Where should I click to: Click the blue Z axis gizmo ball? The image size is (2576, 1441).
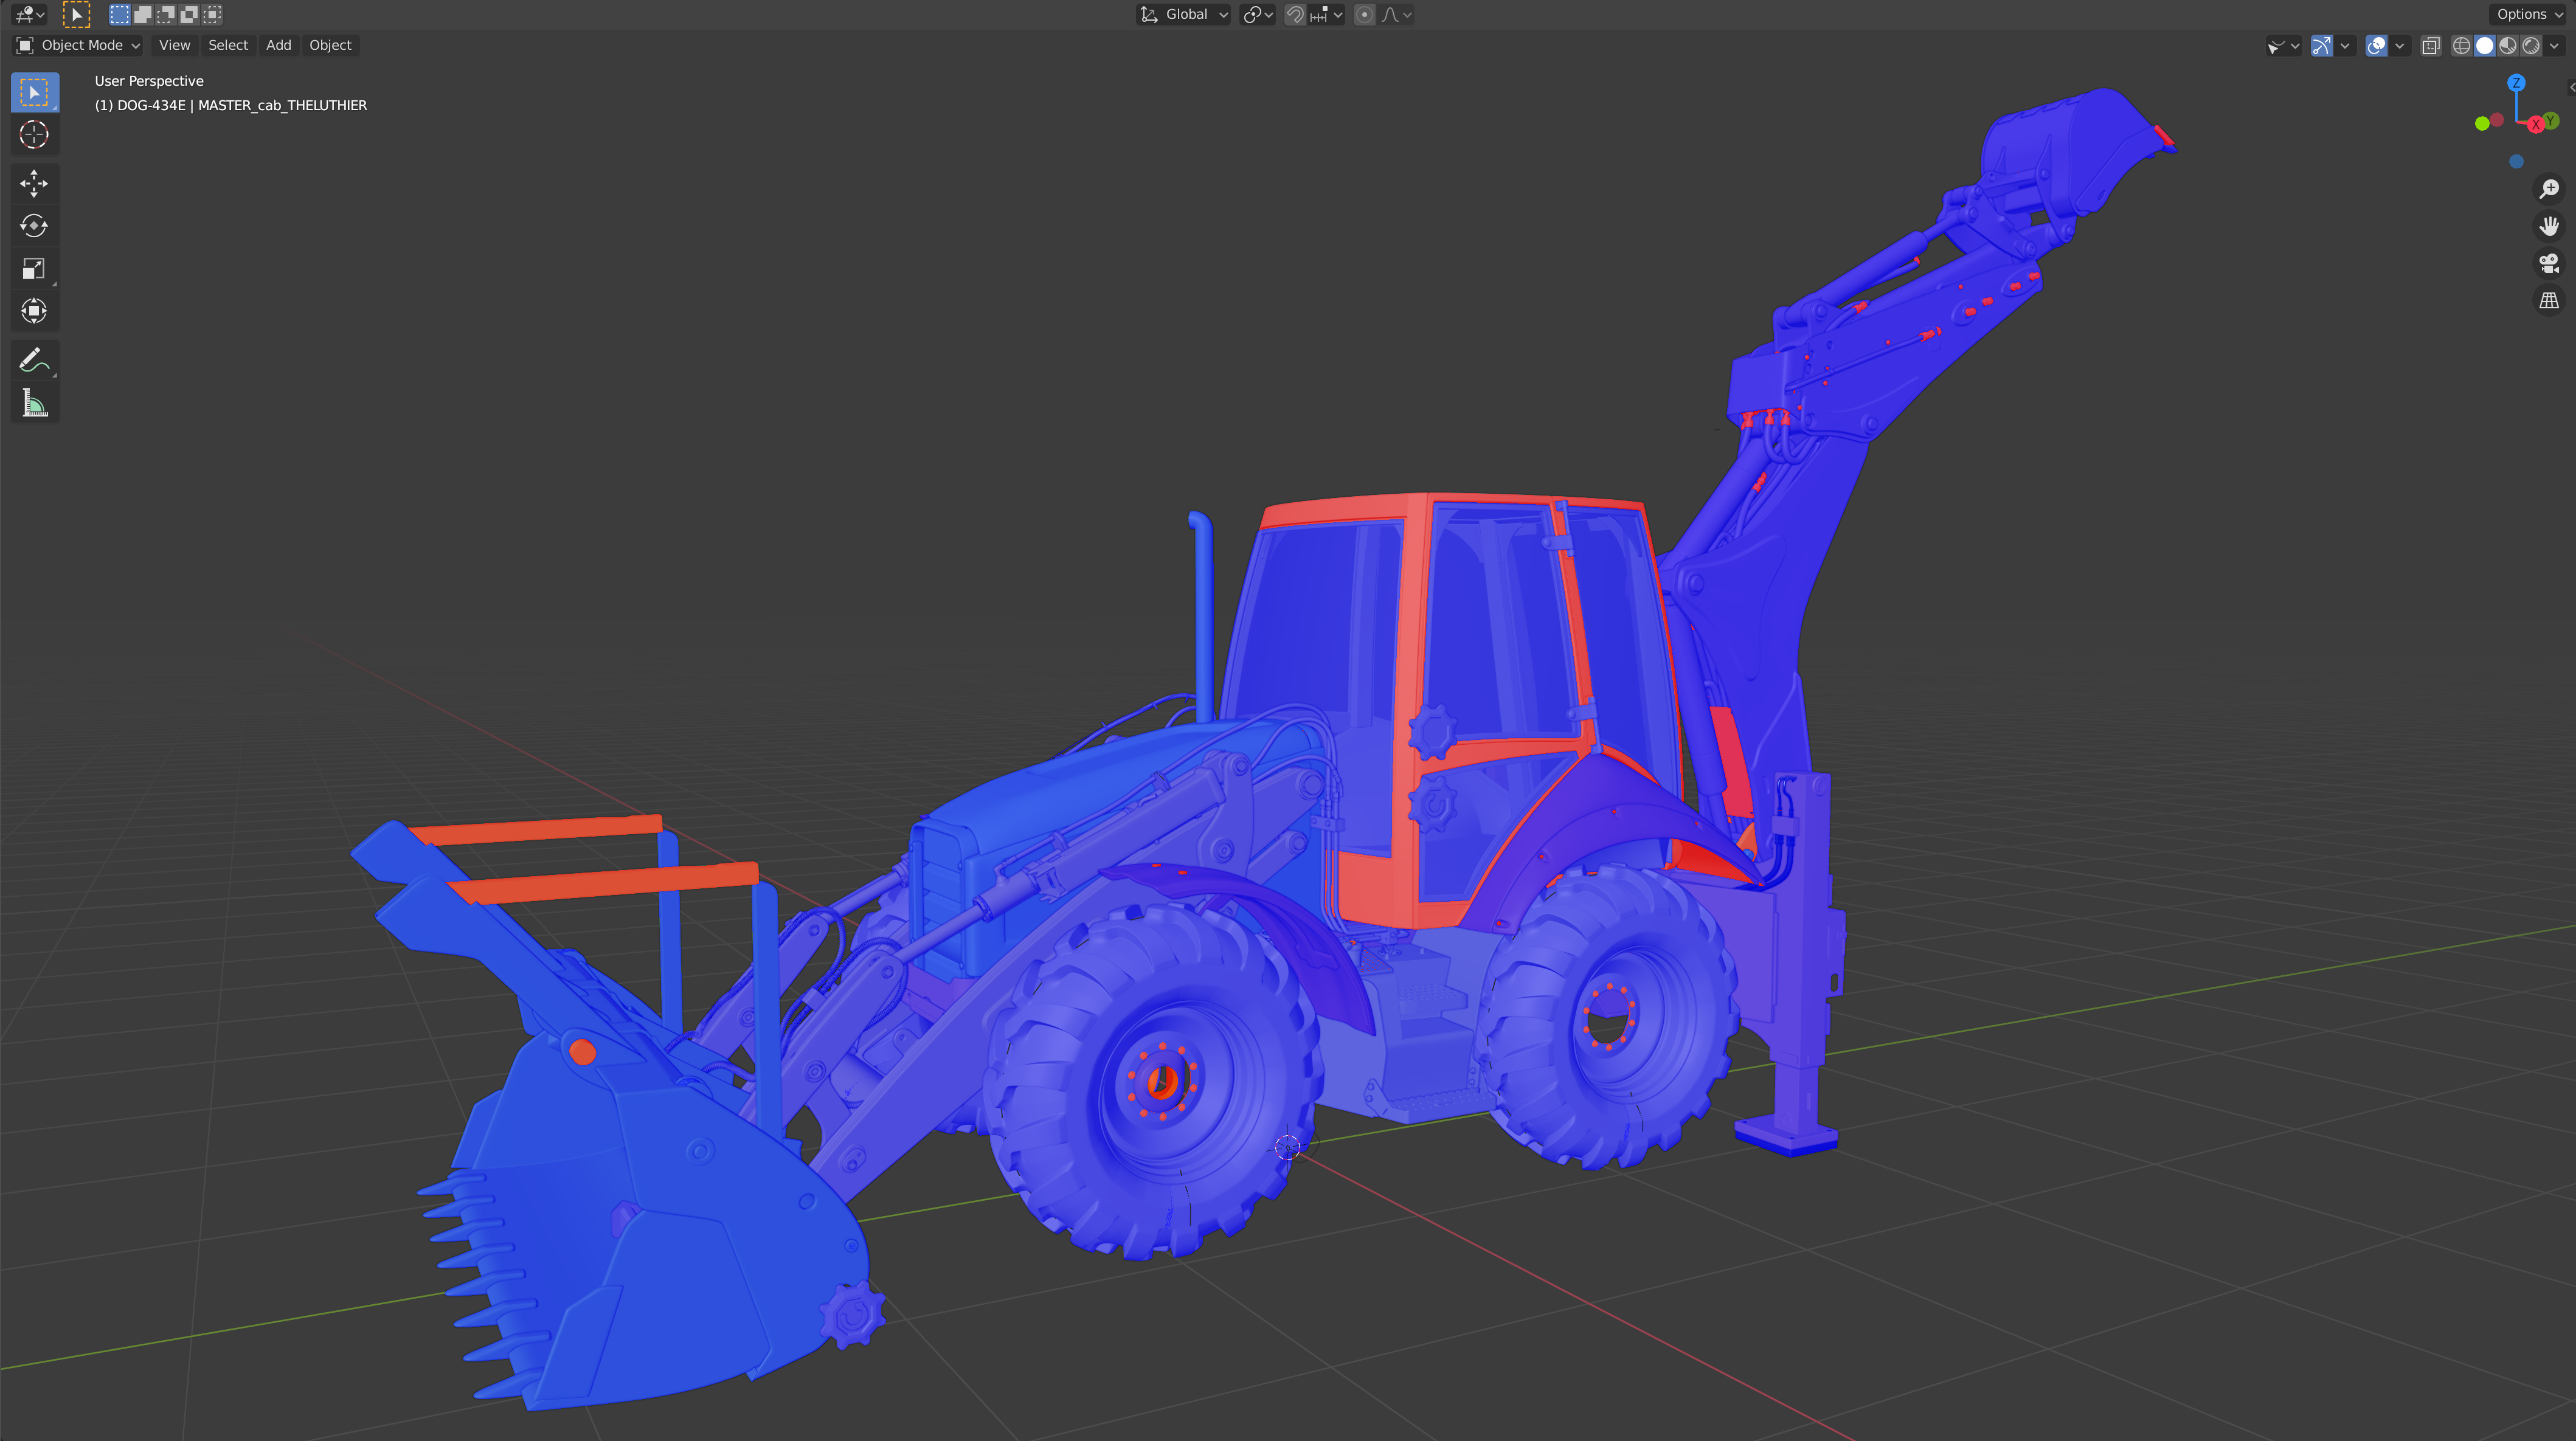[2516, 83]
